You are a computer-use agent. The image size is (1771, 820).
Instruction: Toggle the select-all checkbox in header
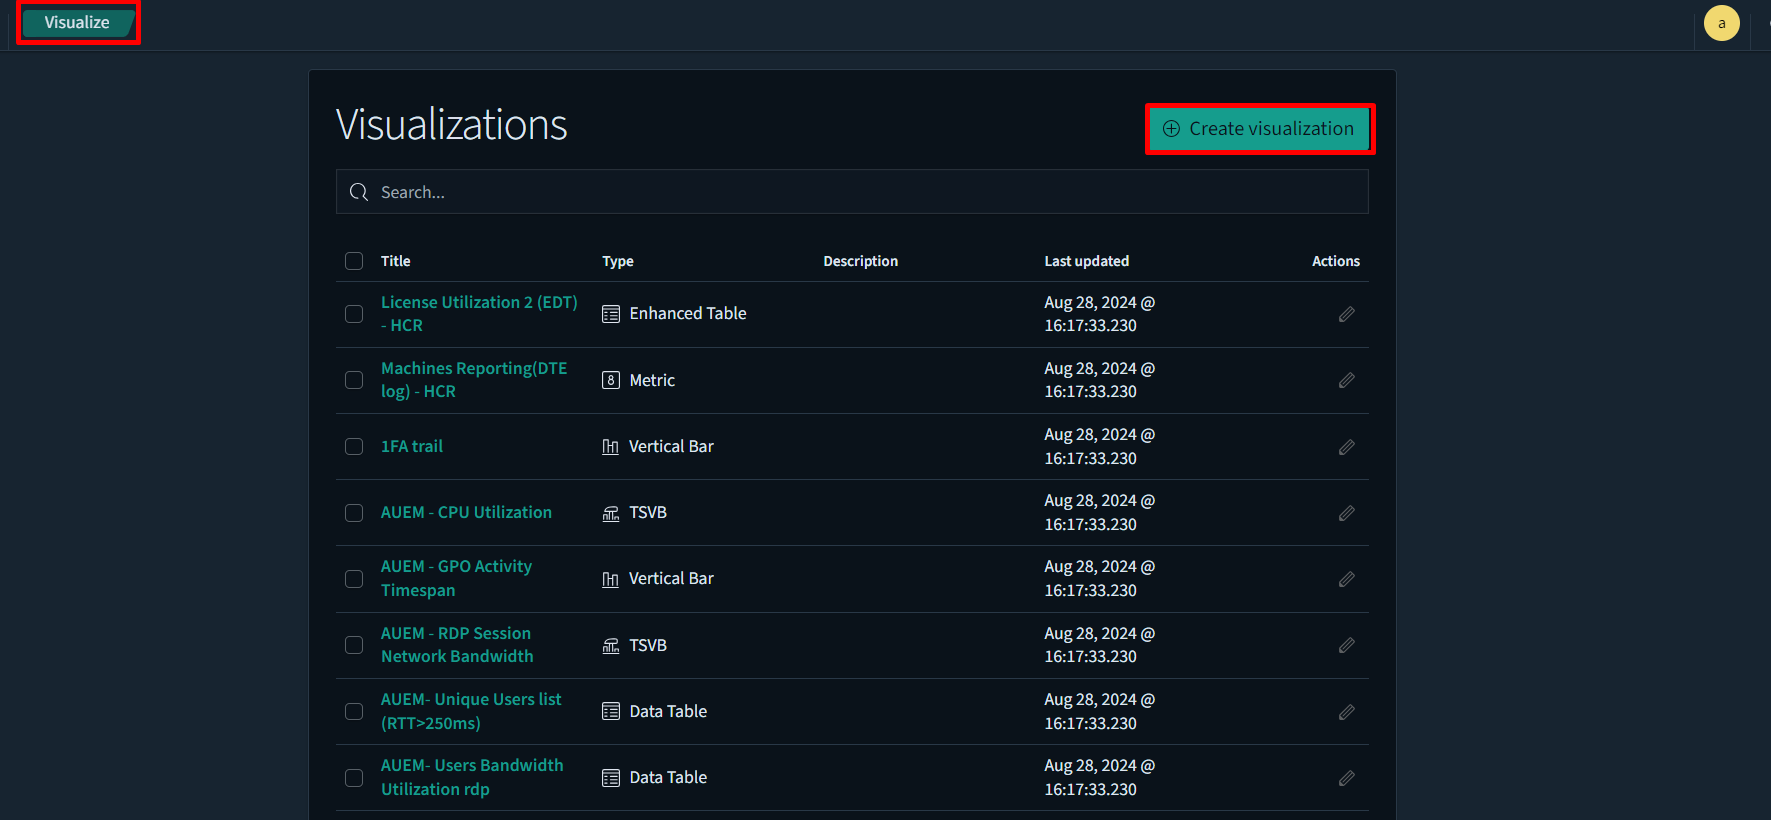(354, 261)
